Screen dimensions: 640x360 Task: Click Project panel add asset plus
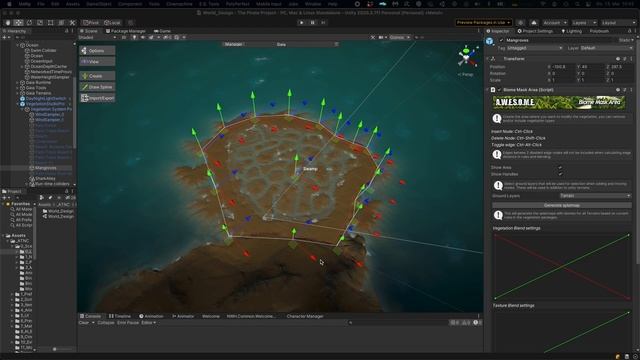[x=4, y=198]
